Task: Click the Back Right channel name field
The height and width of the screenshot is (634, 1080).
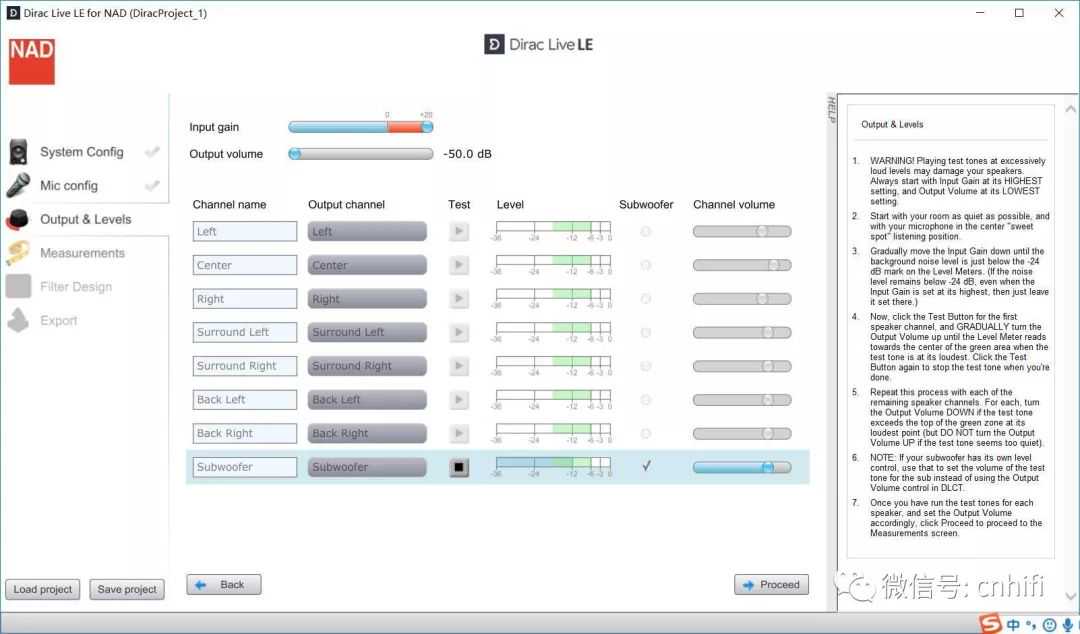Action: [x=245, y=433]
